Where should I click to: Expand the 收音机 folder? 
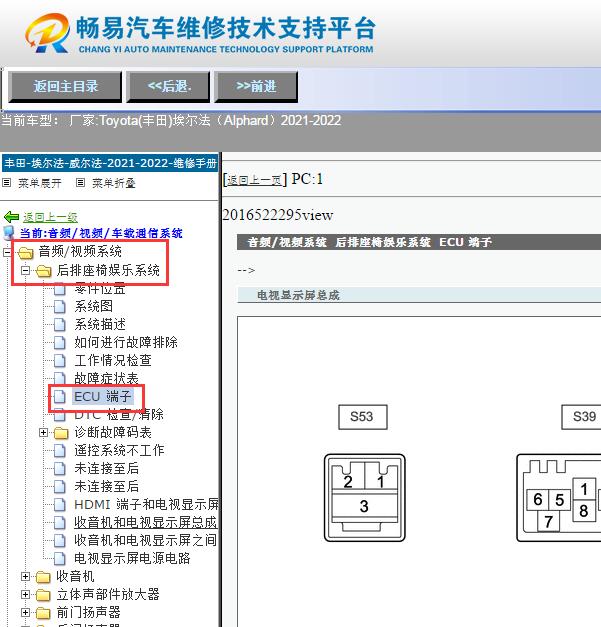click(25, 577)
